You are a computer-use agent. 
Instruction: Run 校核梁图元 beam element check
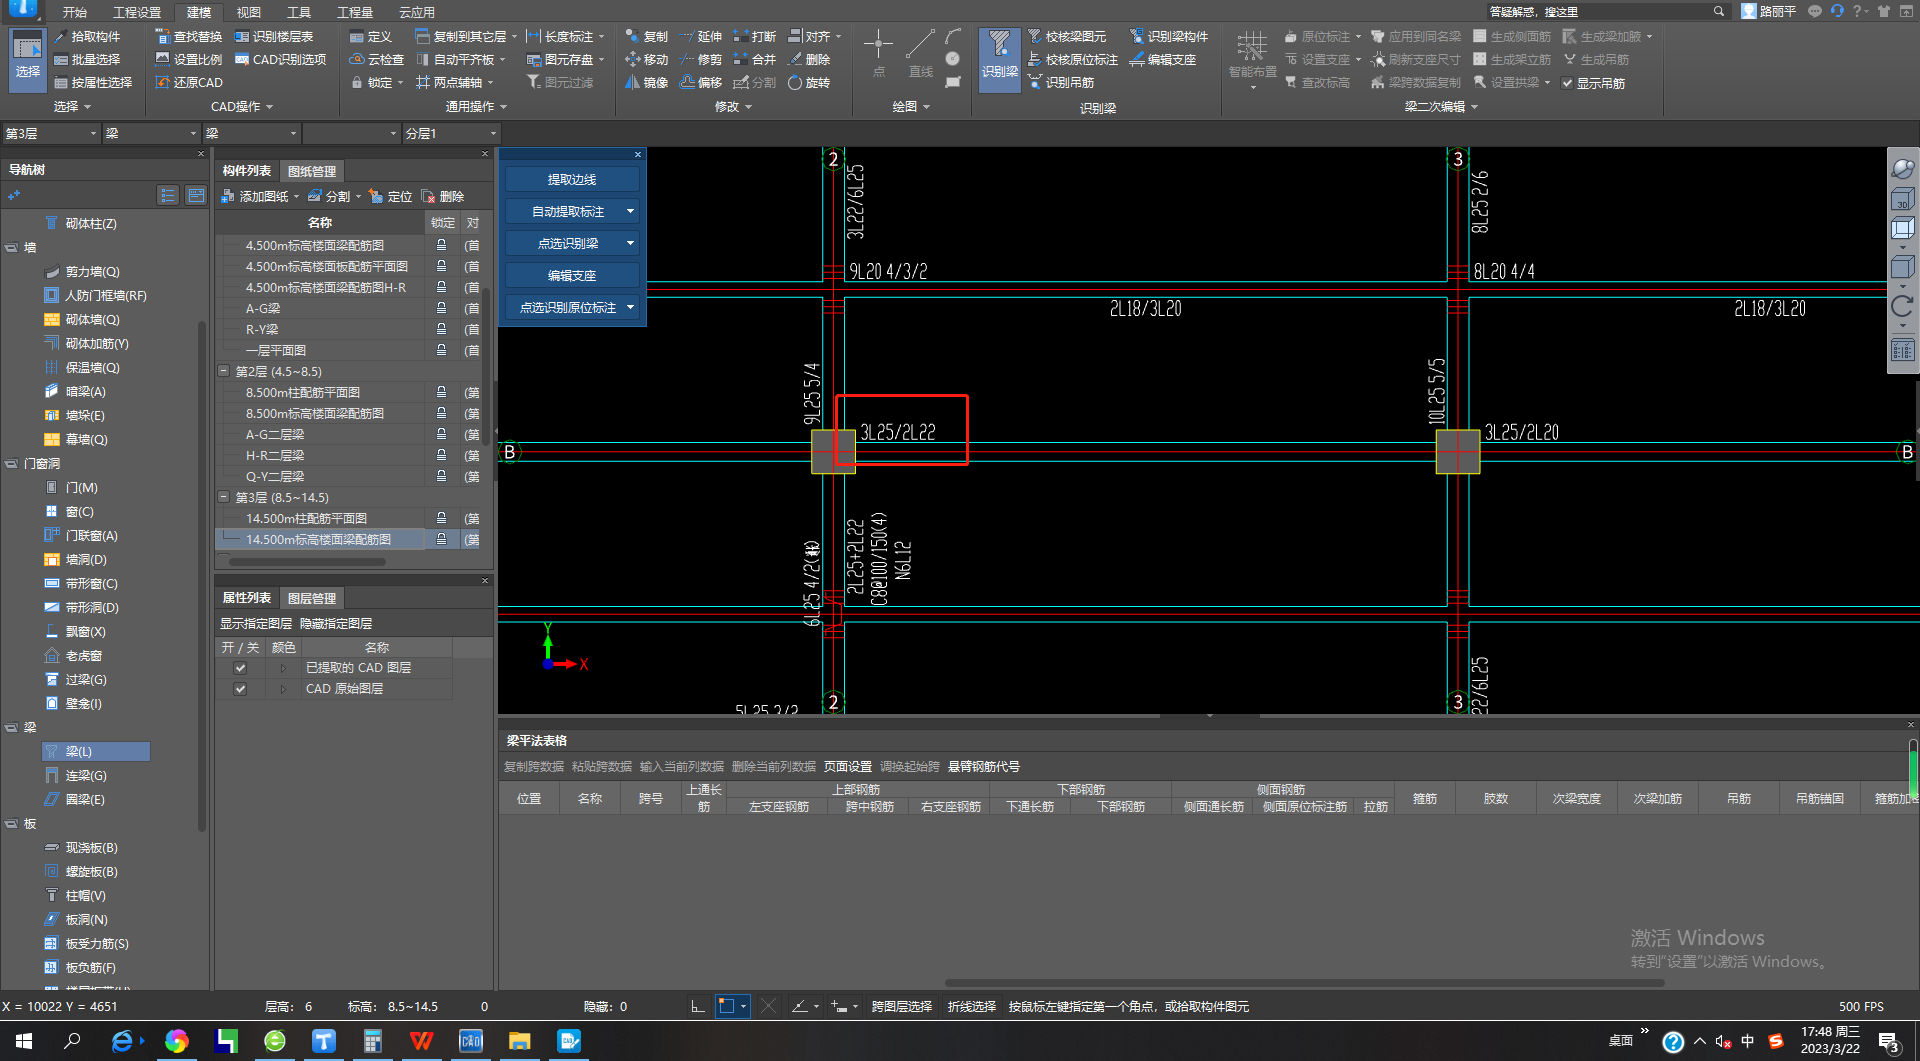tap(1066, 37)
